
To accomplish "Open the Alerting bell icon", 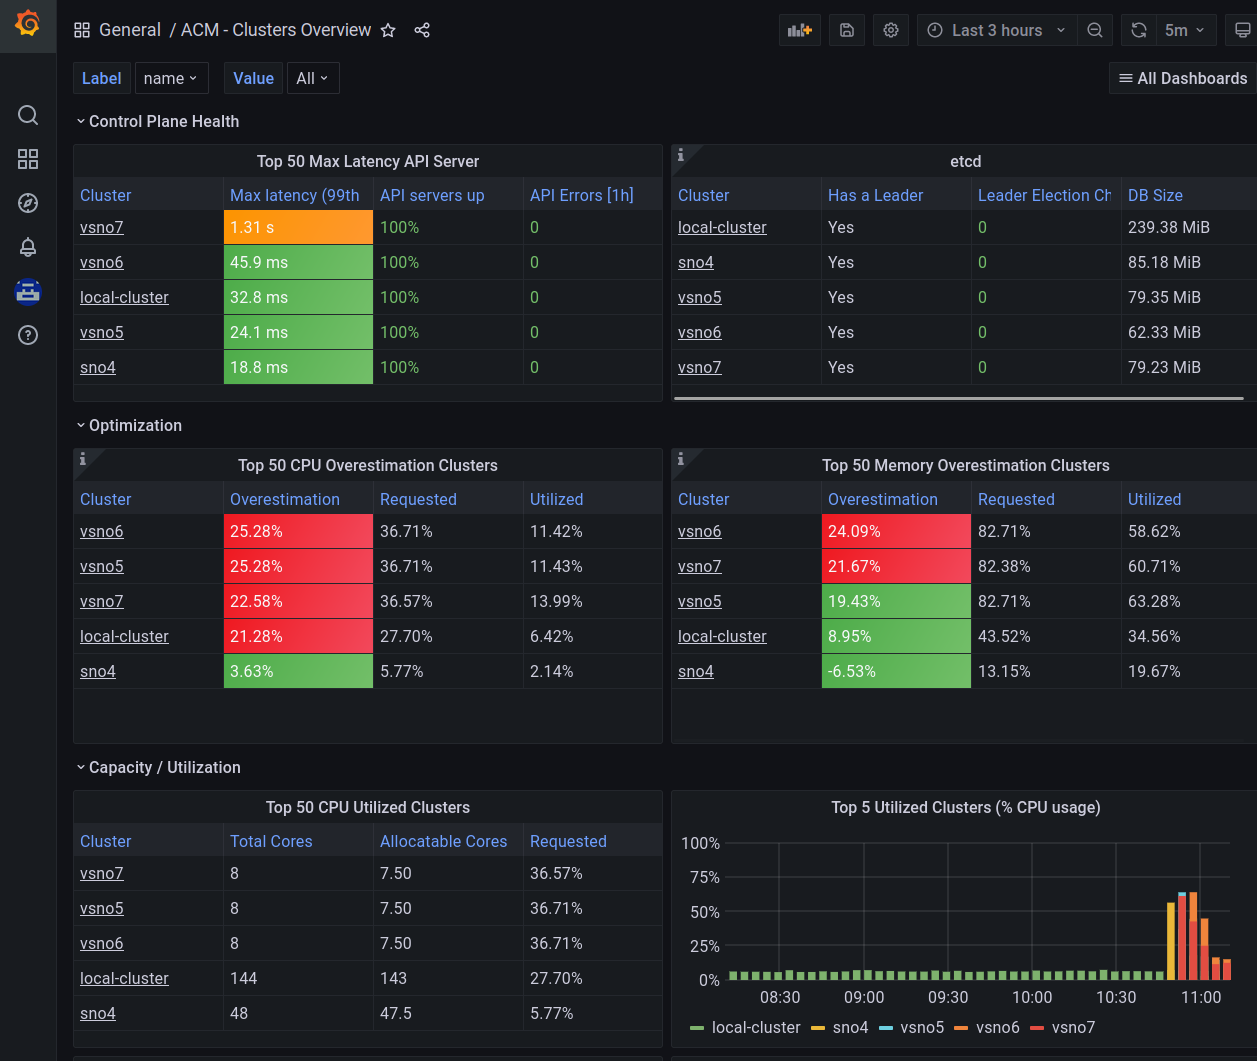I will 28,247.
